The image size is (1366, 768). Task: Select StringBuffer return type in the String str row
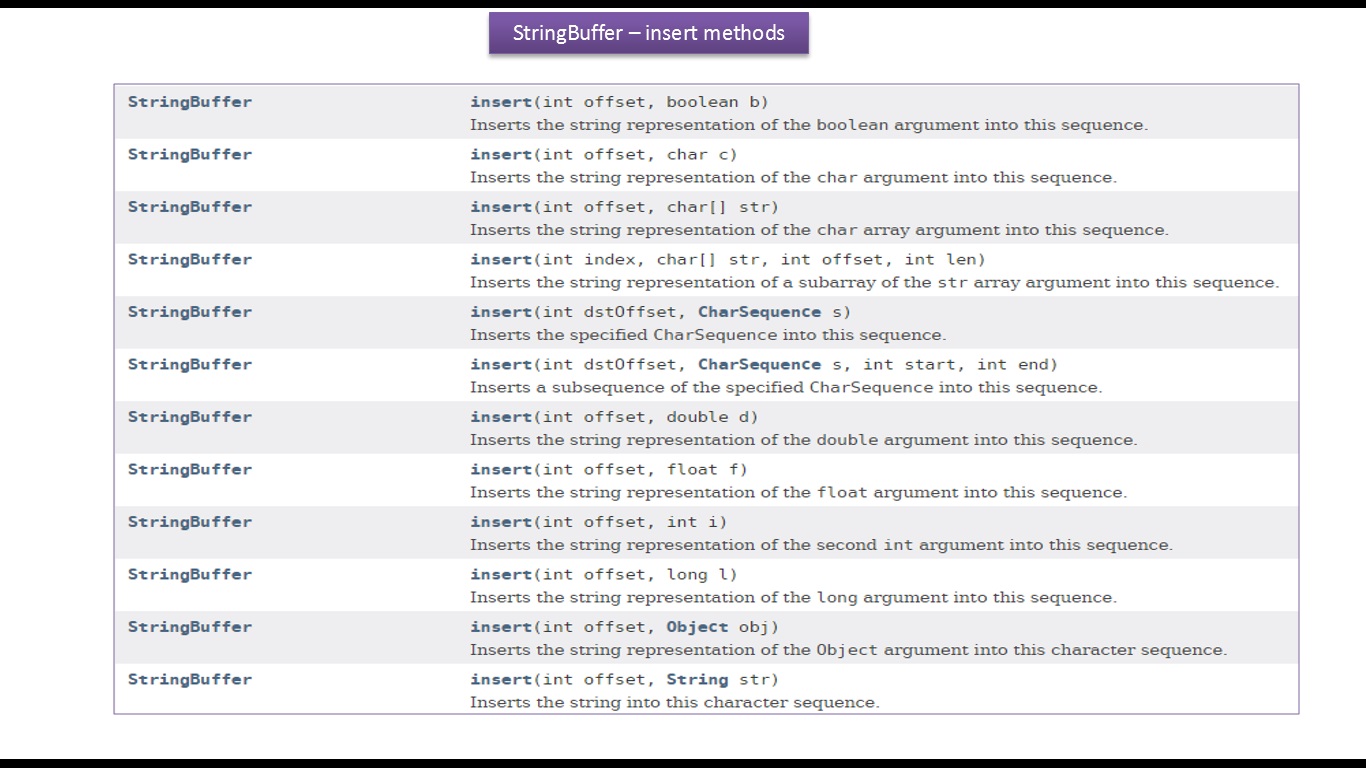(x=190, y=680)
